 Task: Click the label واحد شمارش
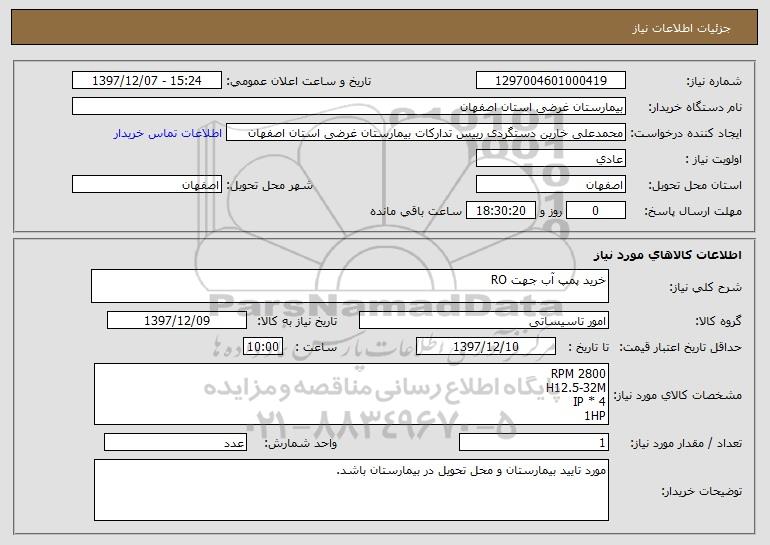[x=301, y=443]
